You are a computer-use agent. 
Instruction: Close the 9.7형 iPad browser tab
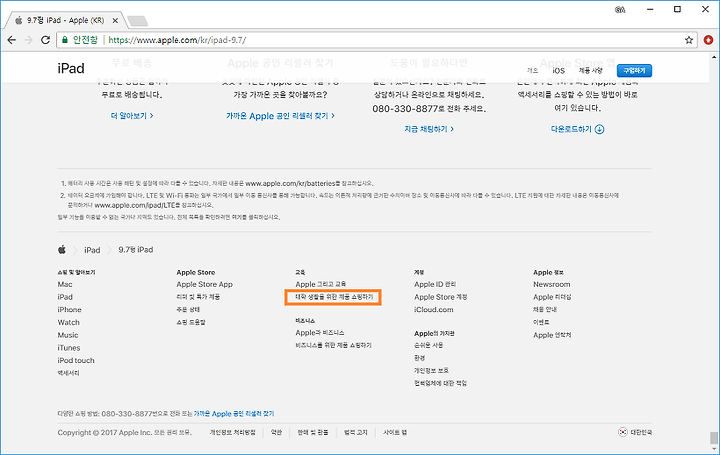pyautogui.click(x=115, y=20)
